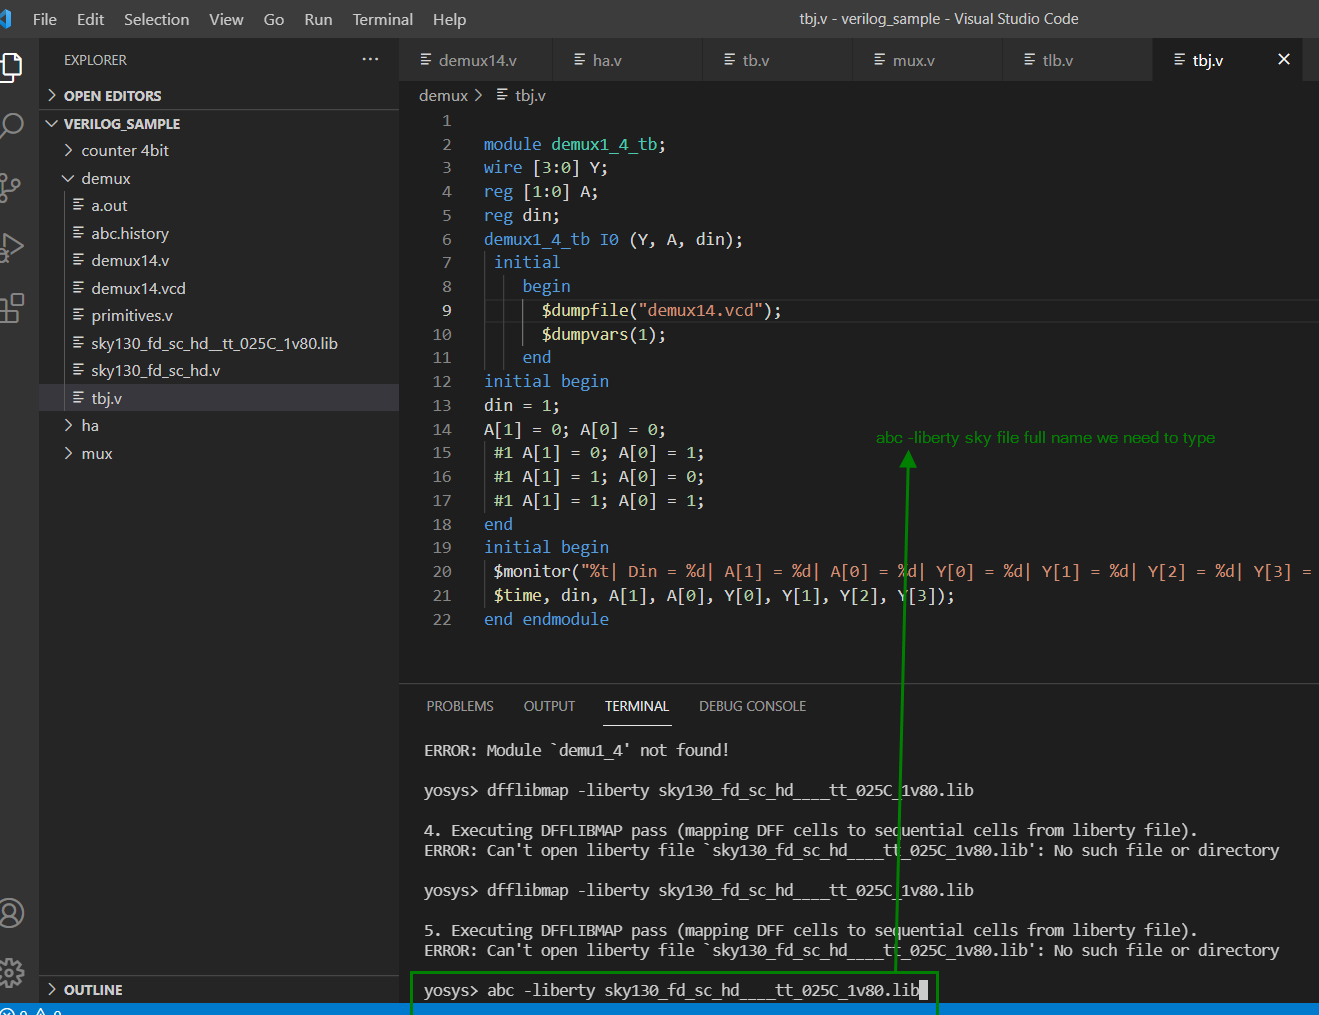
Task: Open the Manage gear settings icon
Action: 11,971
